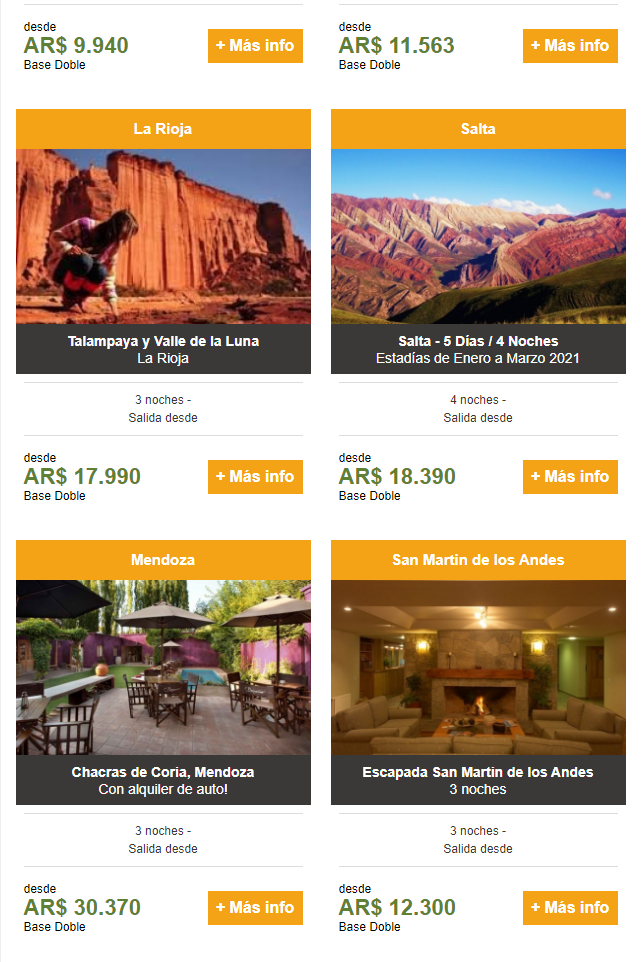The height and width of the screenshot is (962, 641).
Task: Open Talampaya y Valle de la Luna title
Action: coord(163,341)
